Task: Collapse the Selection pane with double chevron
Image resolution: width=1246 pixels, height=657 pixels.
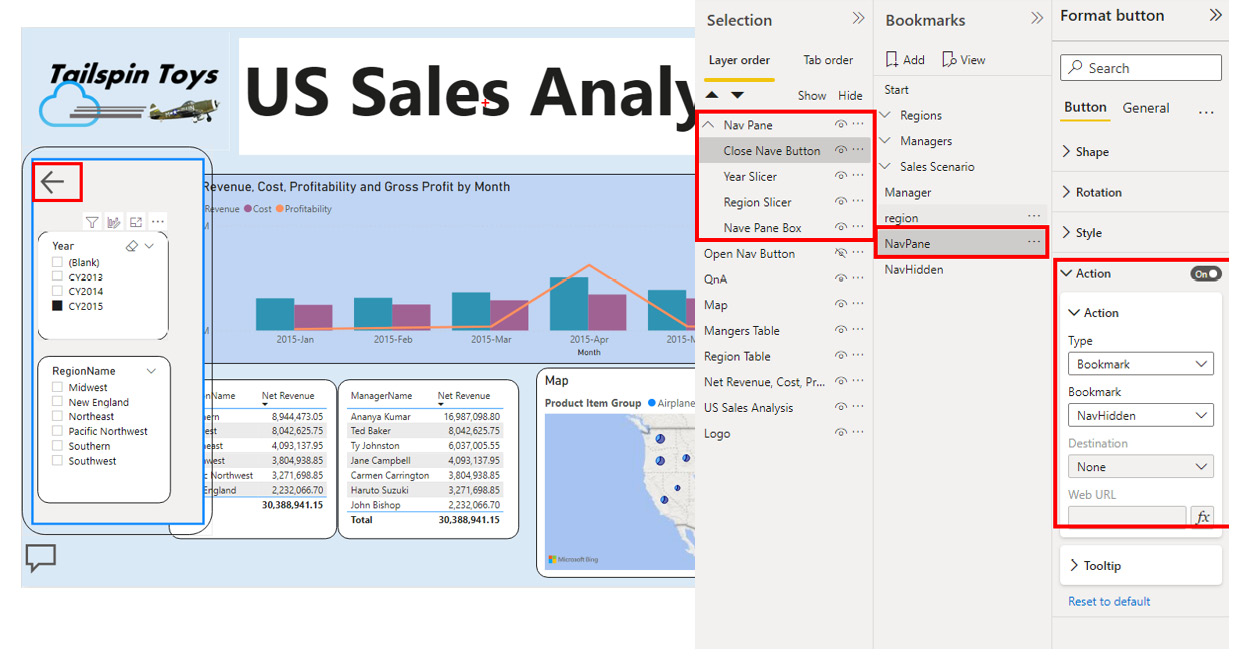Action: tap(857, 19)
